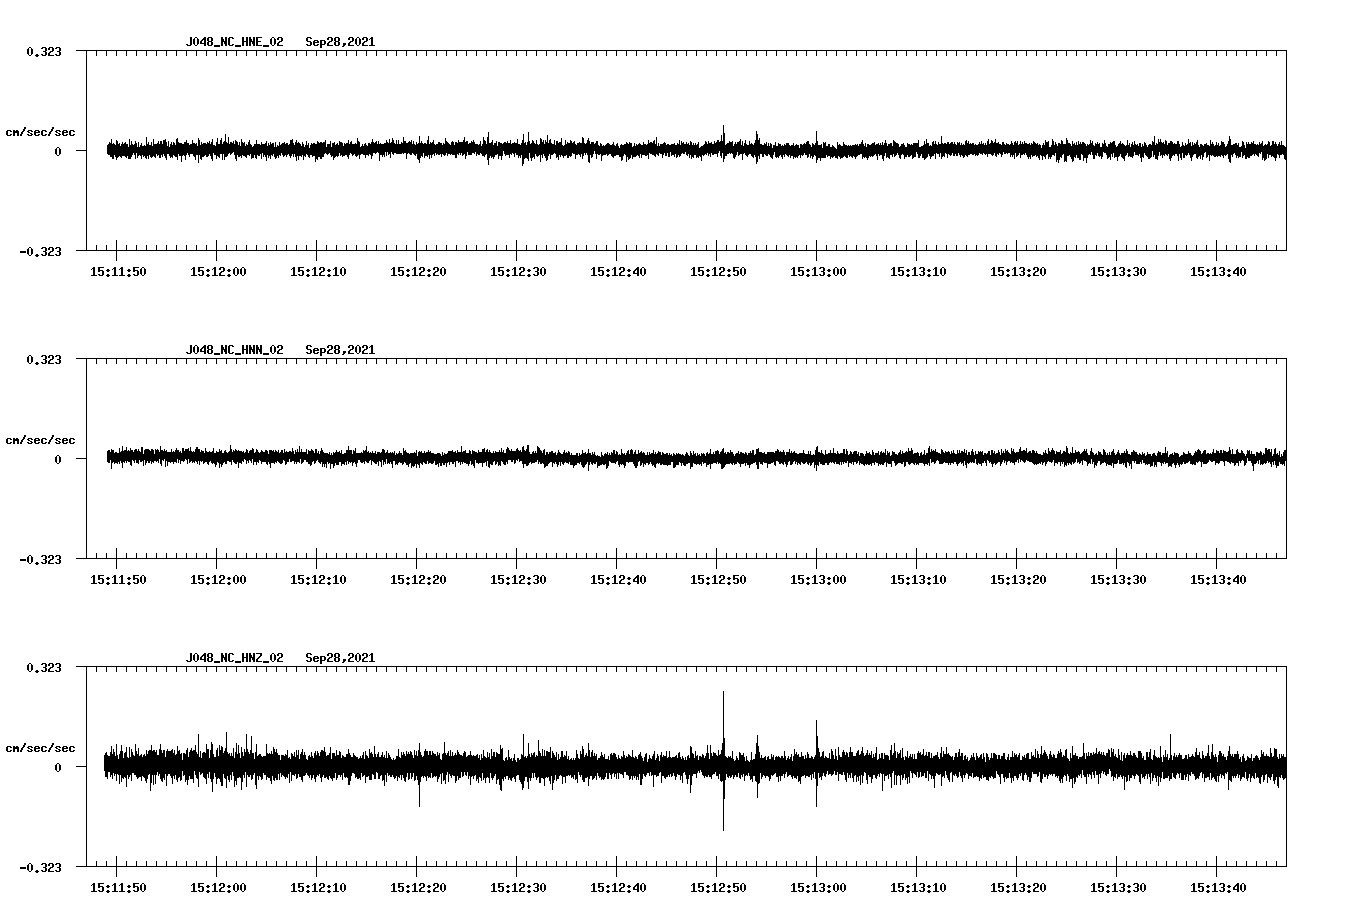Click the J048_NC_HNE_02 channel title
Viewport: 1358px width, 924px height.
point(234,42)
